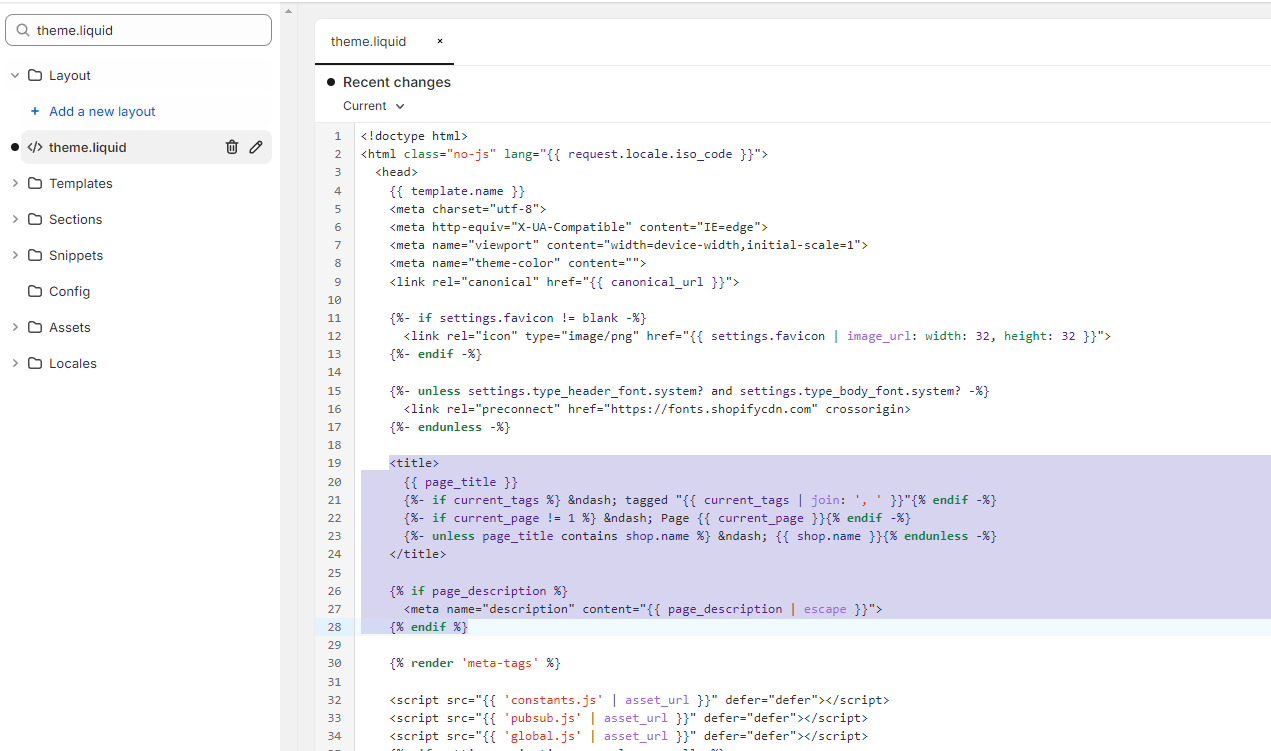Click Add a new layout link
This screenshot has height=751, width=1271.
click(102, 111)
